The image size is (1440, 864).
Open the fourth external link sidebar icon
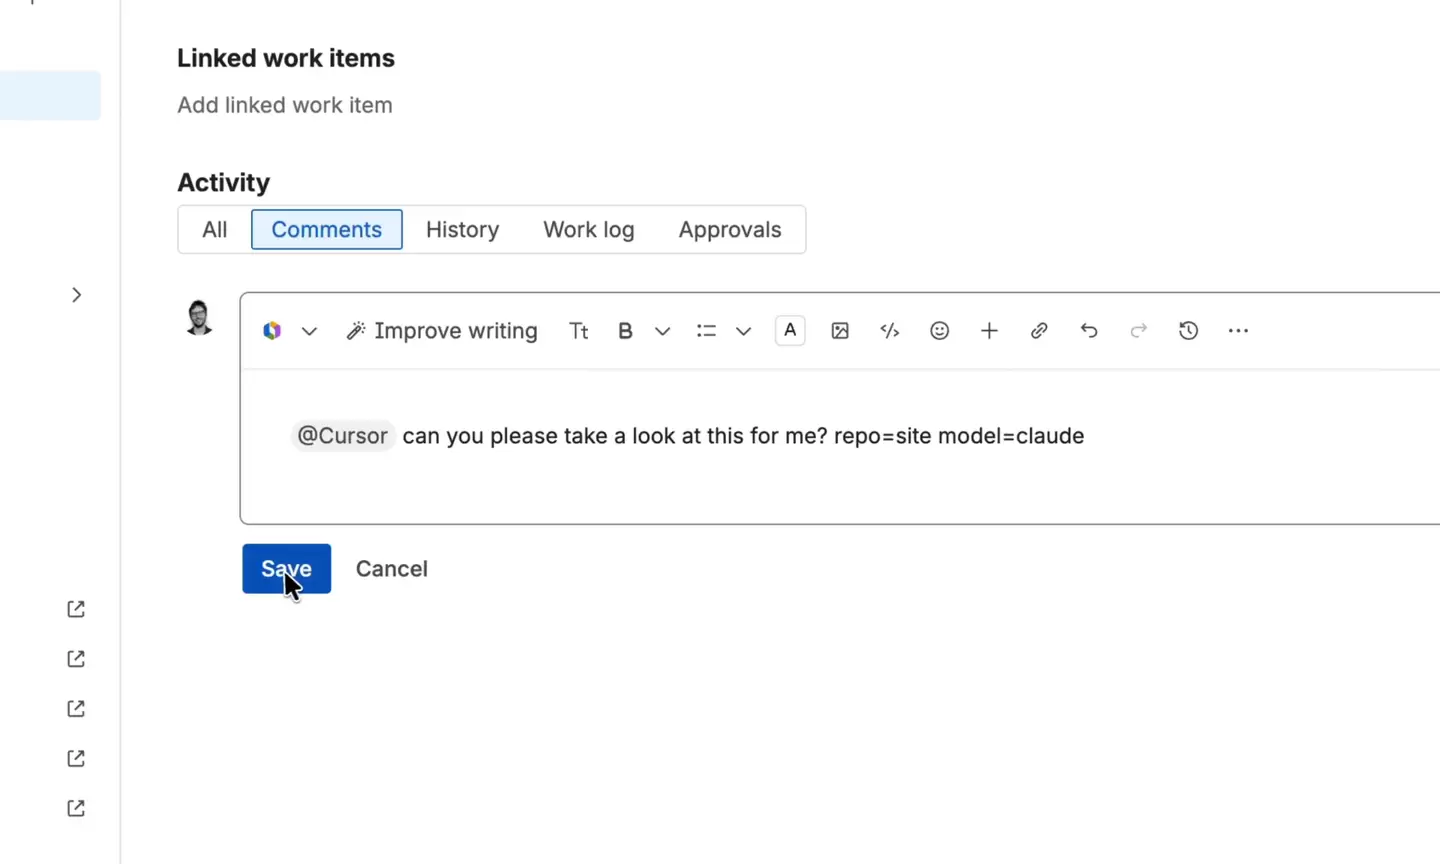click(76, 758)
